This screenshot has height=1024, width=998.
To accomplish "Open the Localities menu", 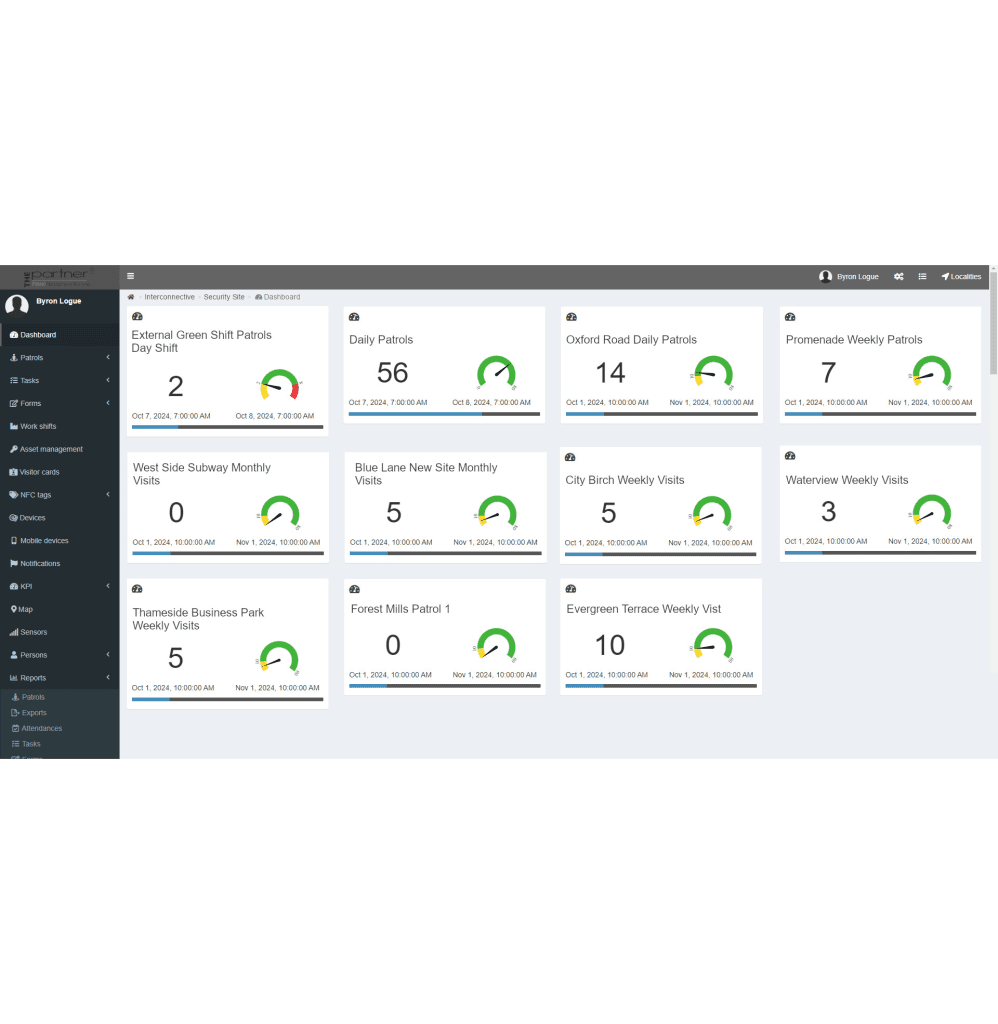I will pos(960,276).
